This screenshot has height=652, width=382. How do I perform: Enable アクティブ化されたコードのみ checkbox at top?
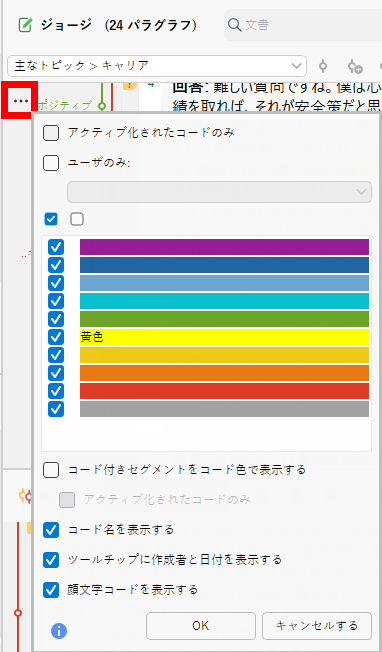coord(51,133)
